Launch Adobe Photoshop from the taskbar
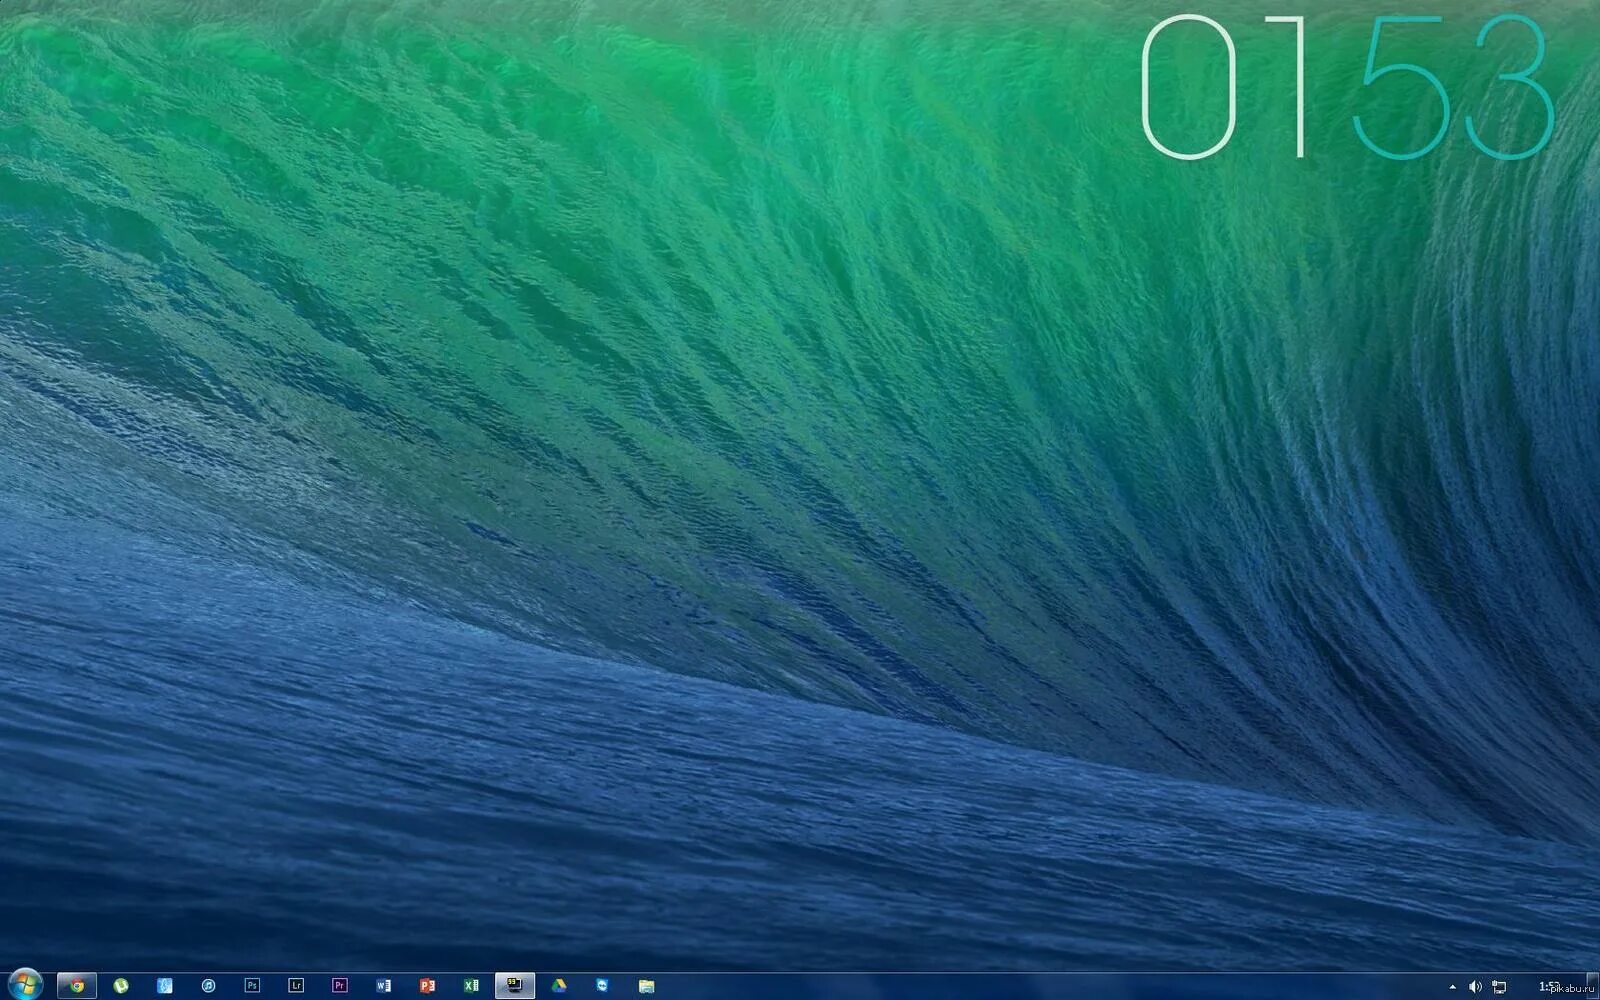1600x1000 pixels. pyautogui.click(x=252, y=985)
